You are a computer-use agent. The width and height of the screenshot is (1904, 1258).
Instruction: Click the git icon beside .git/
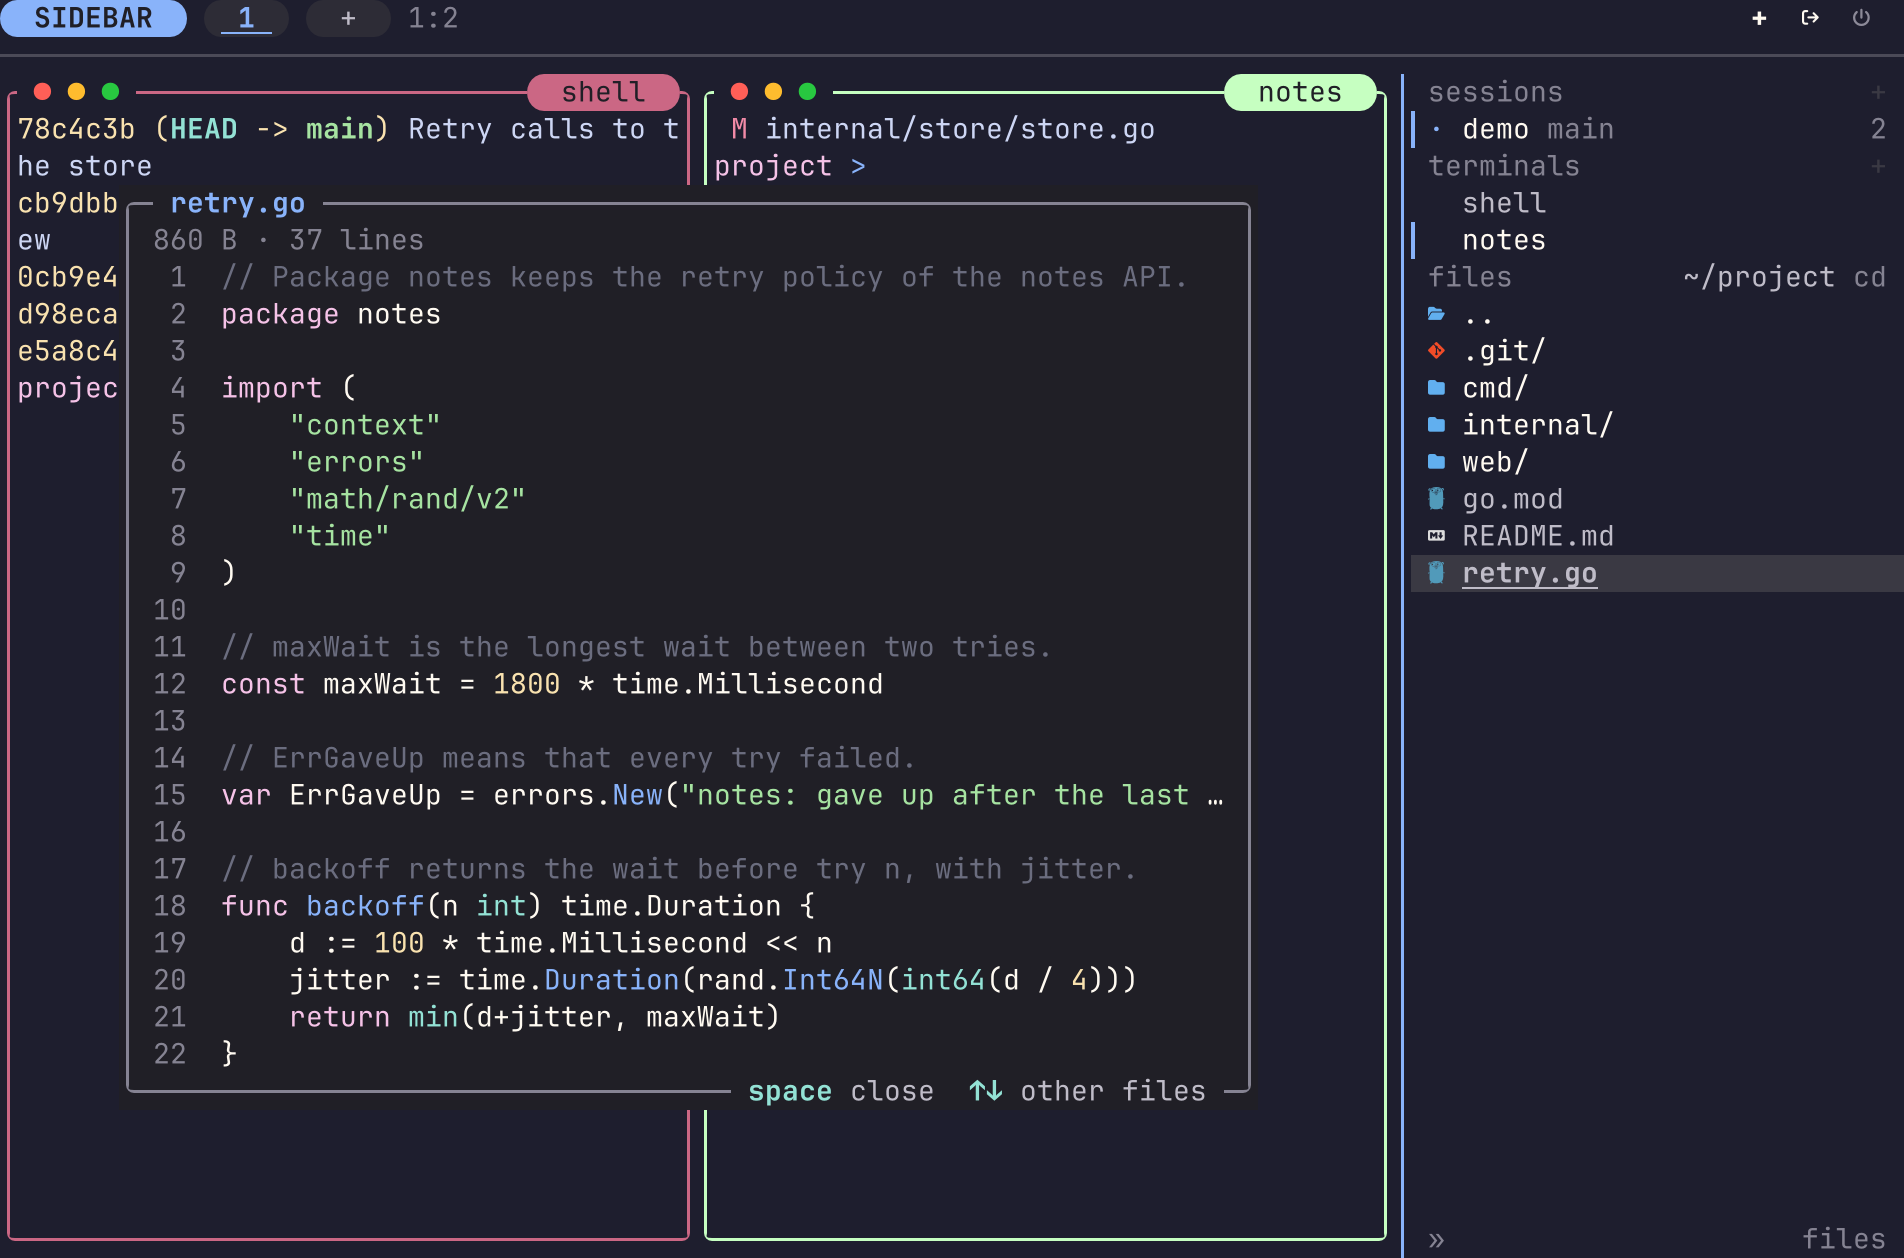tap(1436, 351)
